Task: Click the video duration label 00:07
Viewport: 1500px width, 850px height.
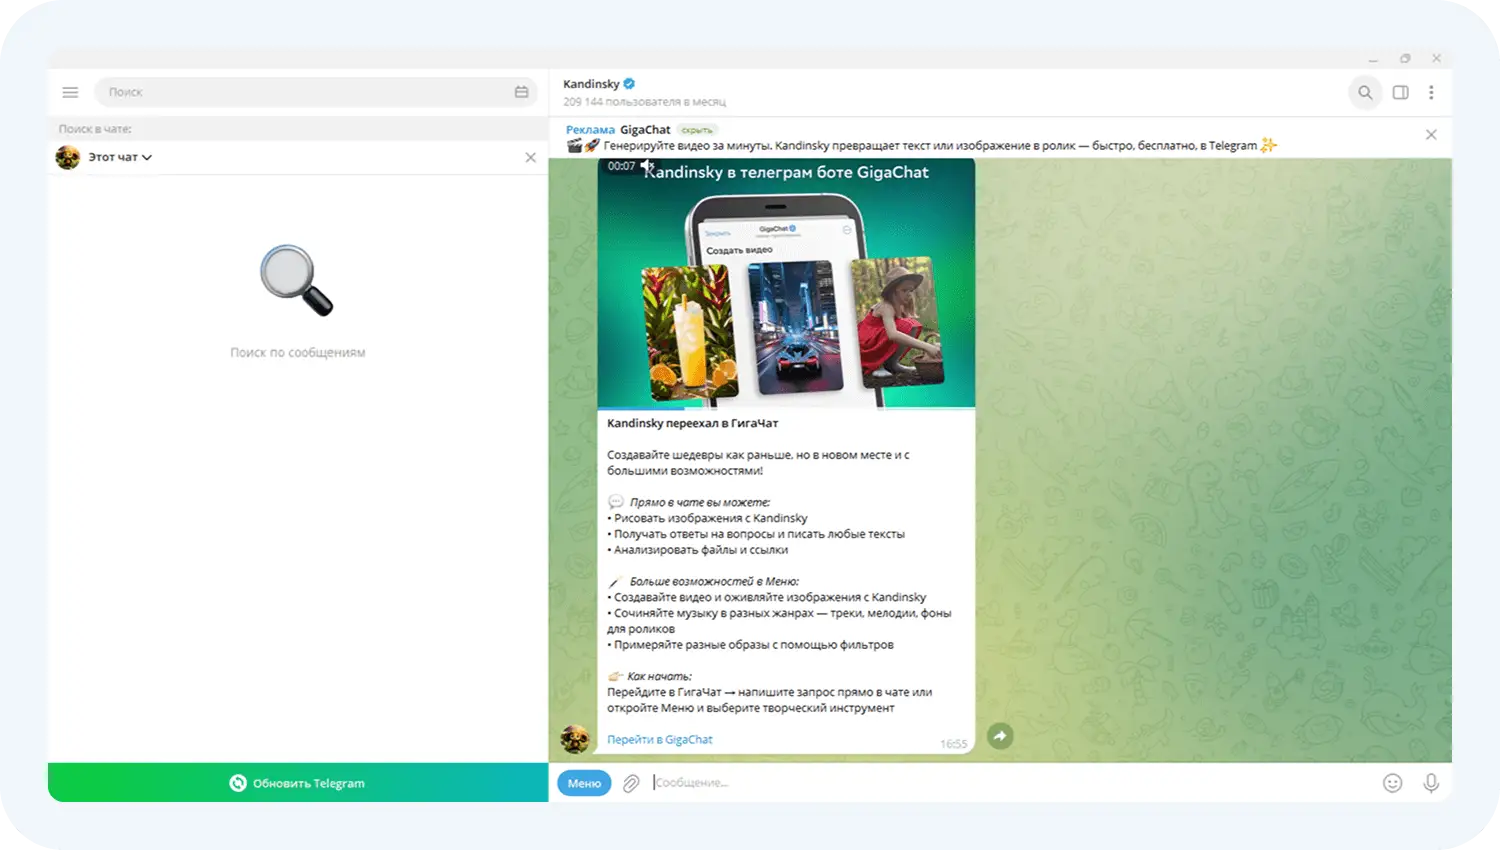Action: [621, 166]
